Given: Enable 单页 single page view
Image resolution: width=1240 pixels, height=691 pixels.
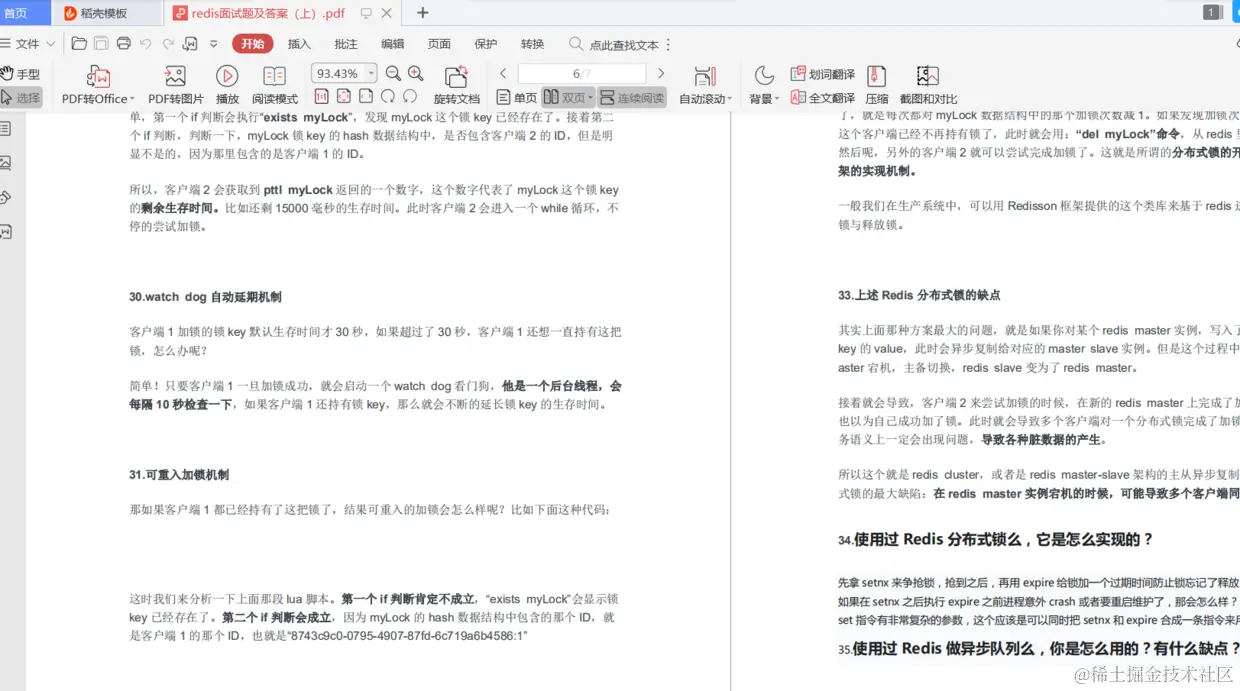Looking at the screenshot, I should pos(517,98).
